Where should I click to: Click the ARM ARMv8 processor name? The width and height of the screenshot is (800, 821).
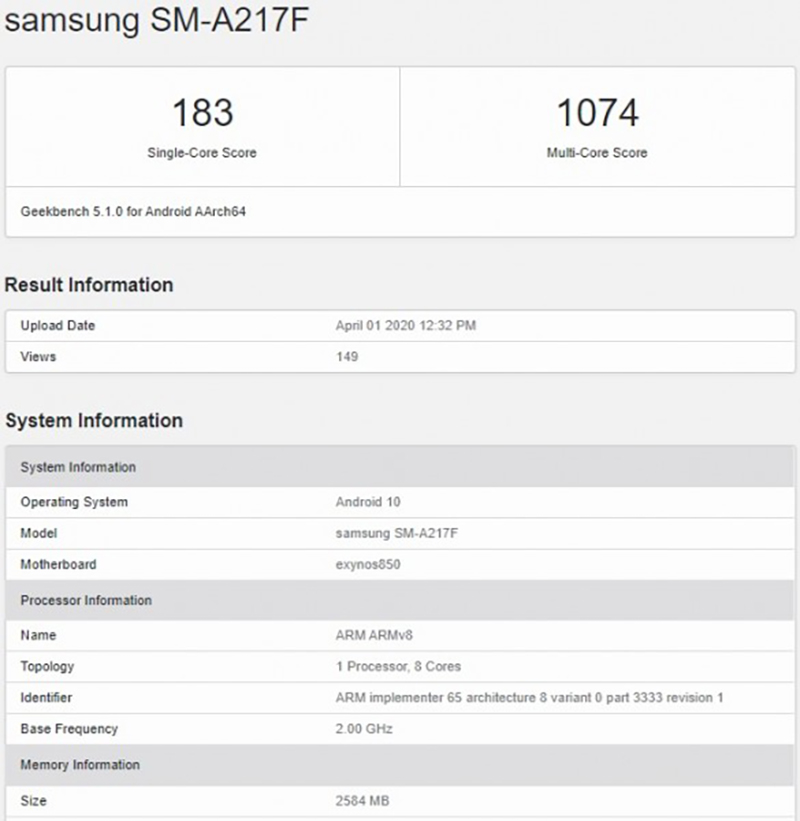372,635
